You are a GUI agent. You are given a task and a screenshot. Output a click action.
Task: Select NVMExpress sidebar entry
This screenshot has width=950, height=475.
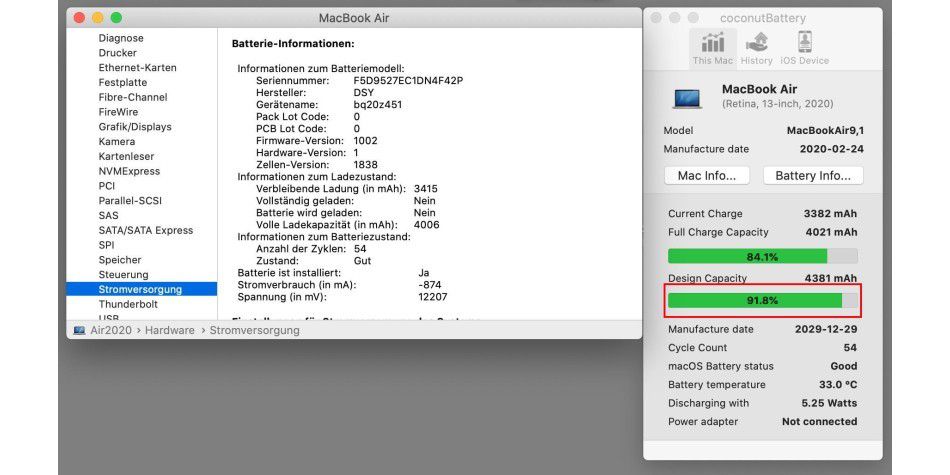(x=129, y=171)
